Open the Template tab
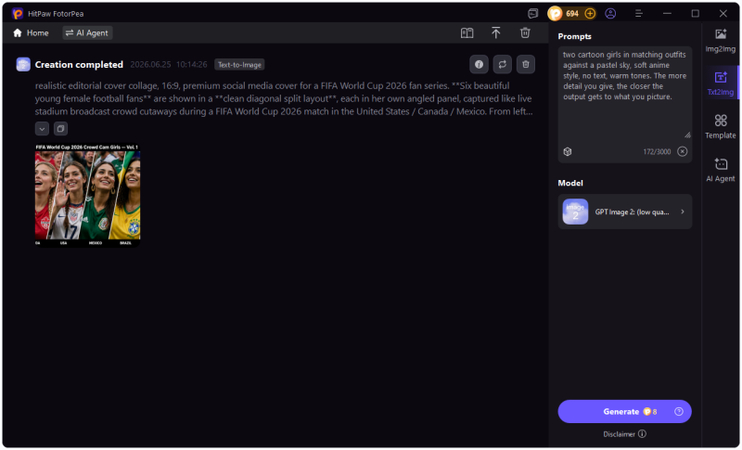This screenshot has height=450, width=742. [720, 126]
